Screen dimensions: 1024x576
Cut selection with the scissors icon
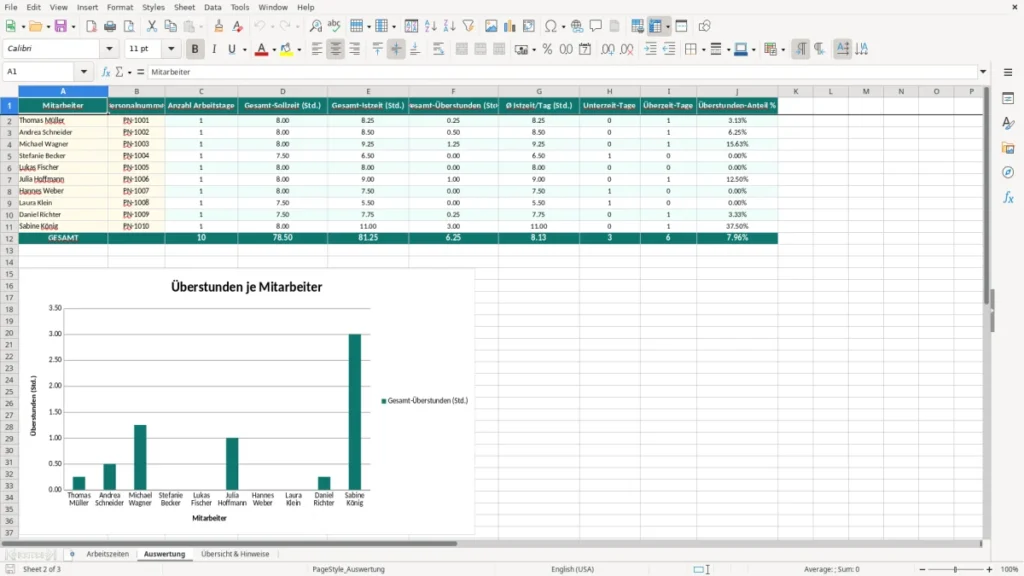pos(152,26)
